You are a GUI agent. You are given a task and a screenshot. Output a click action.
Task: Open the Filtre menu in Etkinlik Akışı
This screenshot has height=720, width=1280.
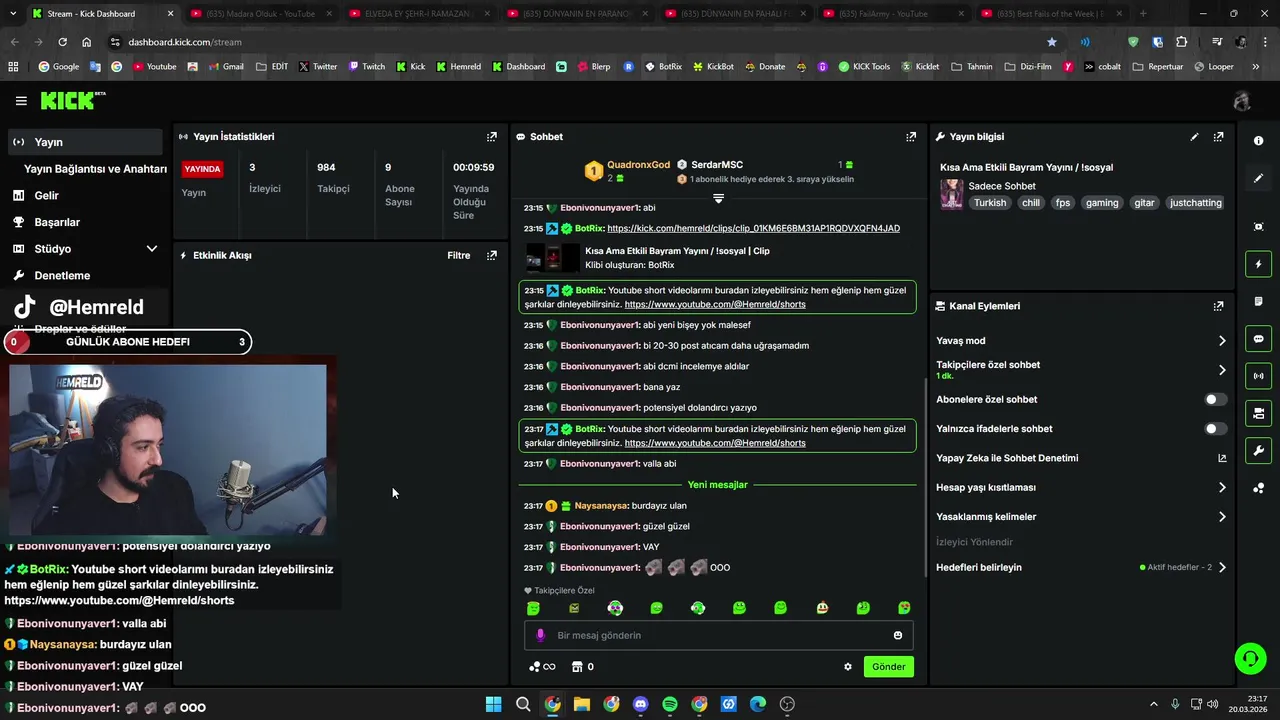(x=458, y=256)
